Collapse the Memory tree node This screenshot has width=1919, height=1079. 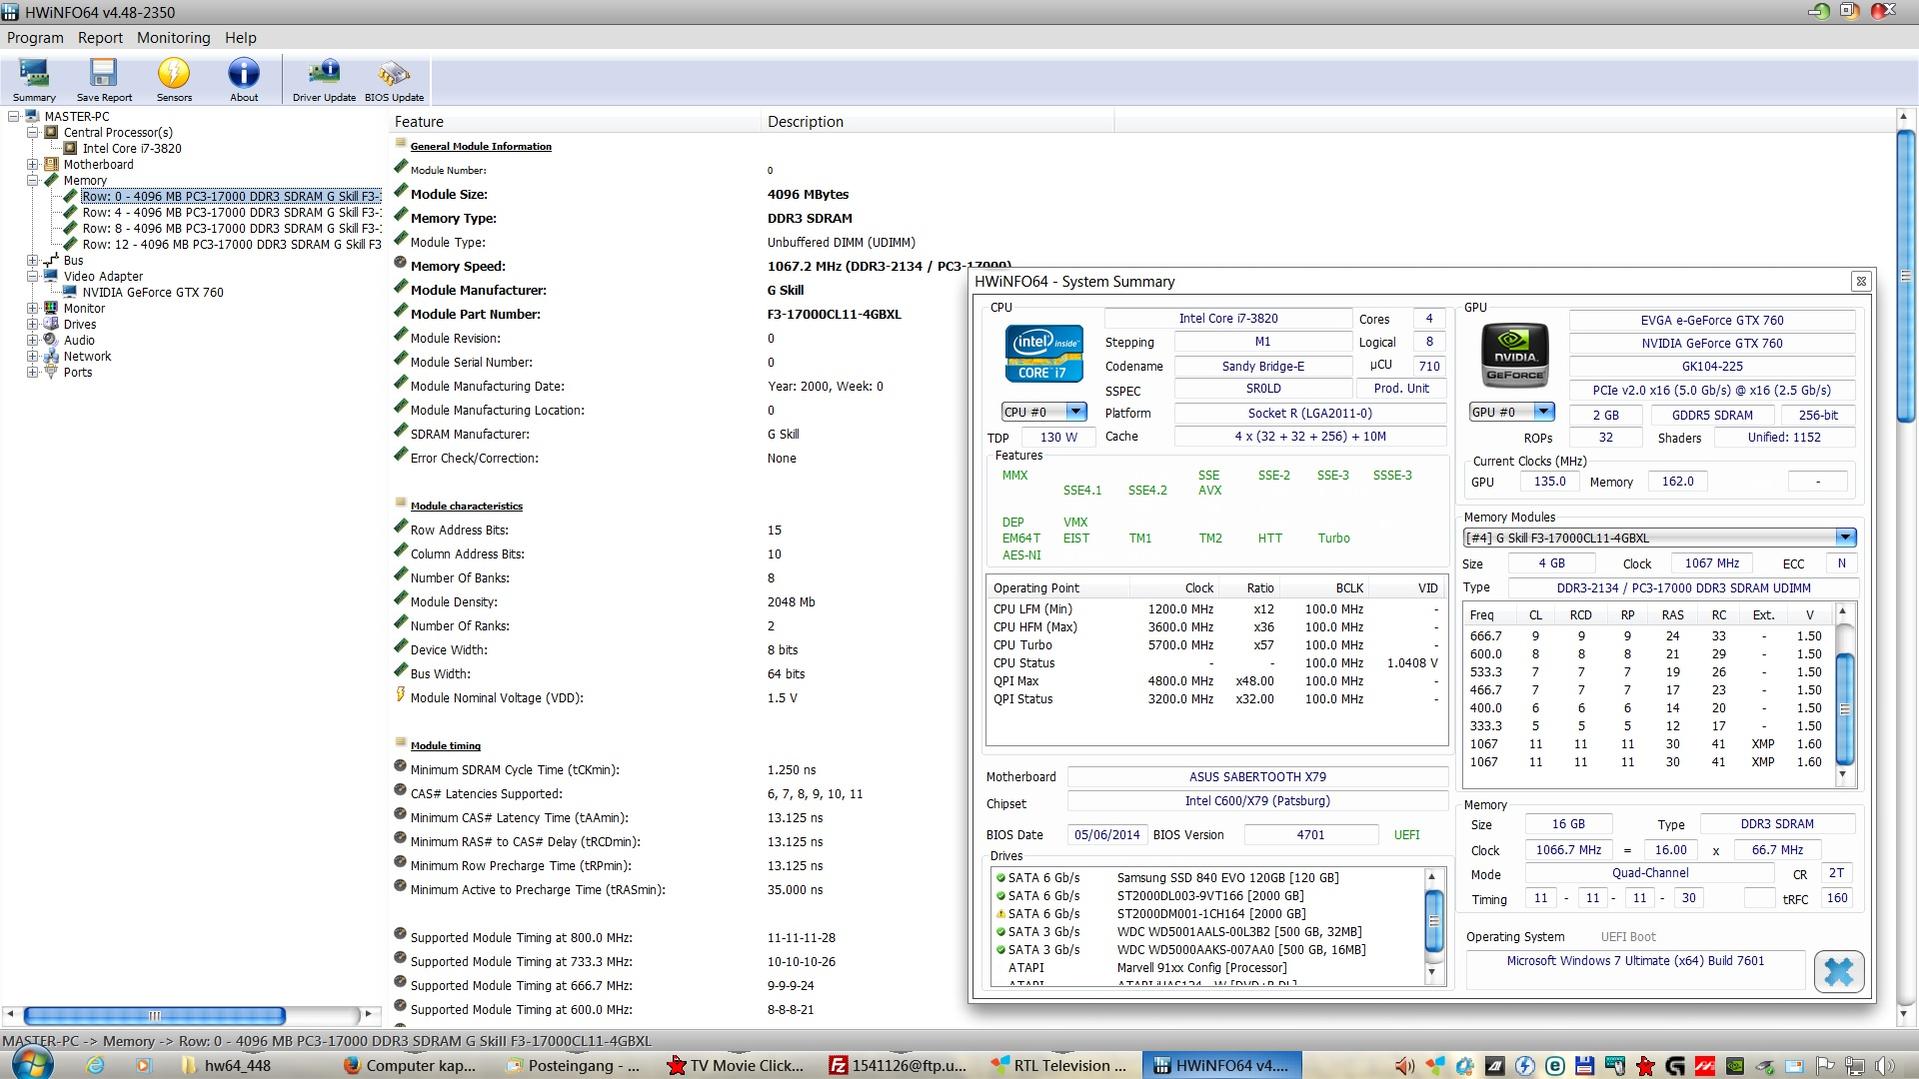pos(32,181)
